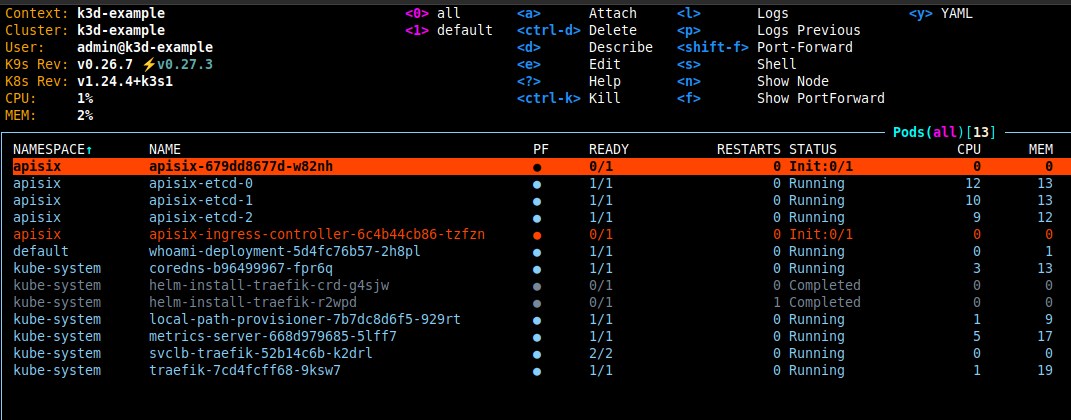Click port-forward dot for the traefik-7cd4fcff68-9ksw7 pod
Screen dimensions: 1071x420
point(537,371)
